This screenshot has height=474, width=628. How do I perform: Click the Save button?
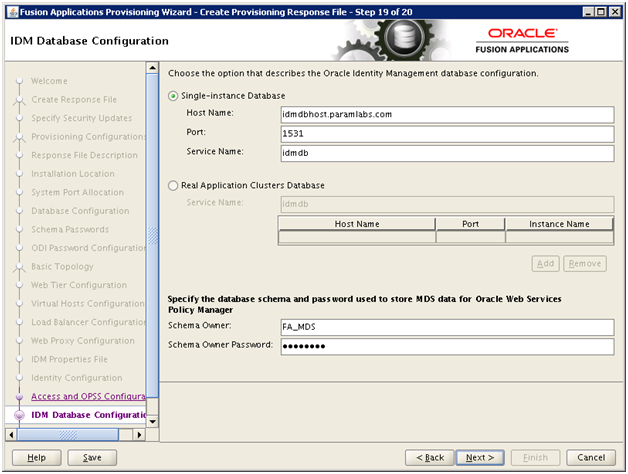click(92, 457)
